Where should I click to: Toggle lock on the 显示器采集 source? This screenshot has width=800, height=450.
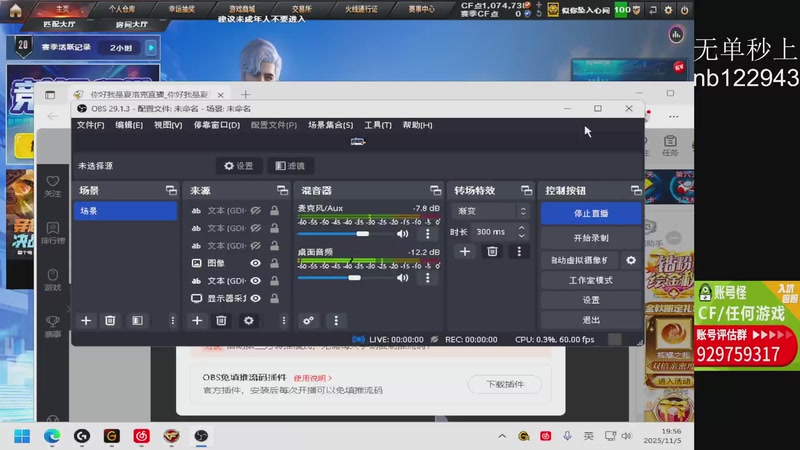point(274,298)
